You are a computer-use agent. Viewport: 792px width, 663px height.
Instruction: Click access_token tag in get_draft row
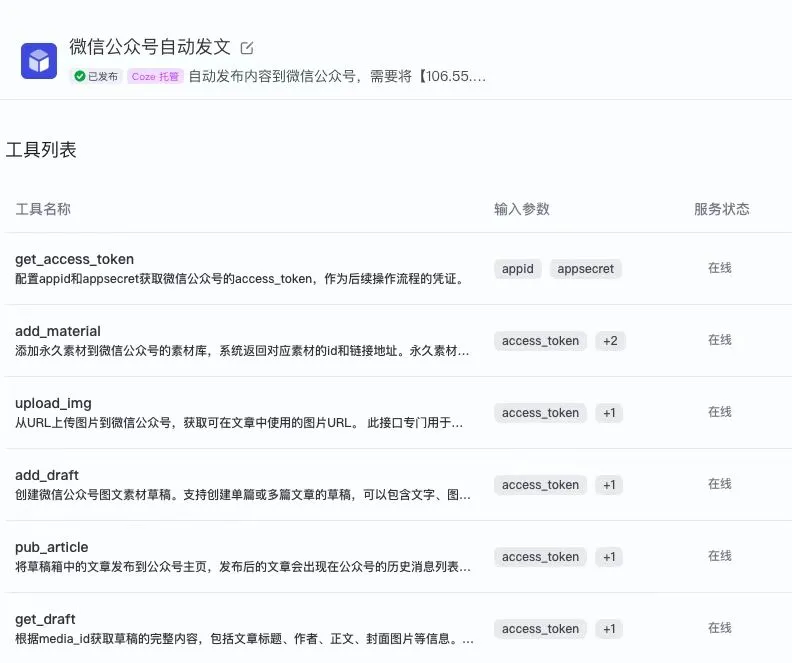540,629
